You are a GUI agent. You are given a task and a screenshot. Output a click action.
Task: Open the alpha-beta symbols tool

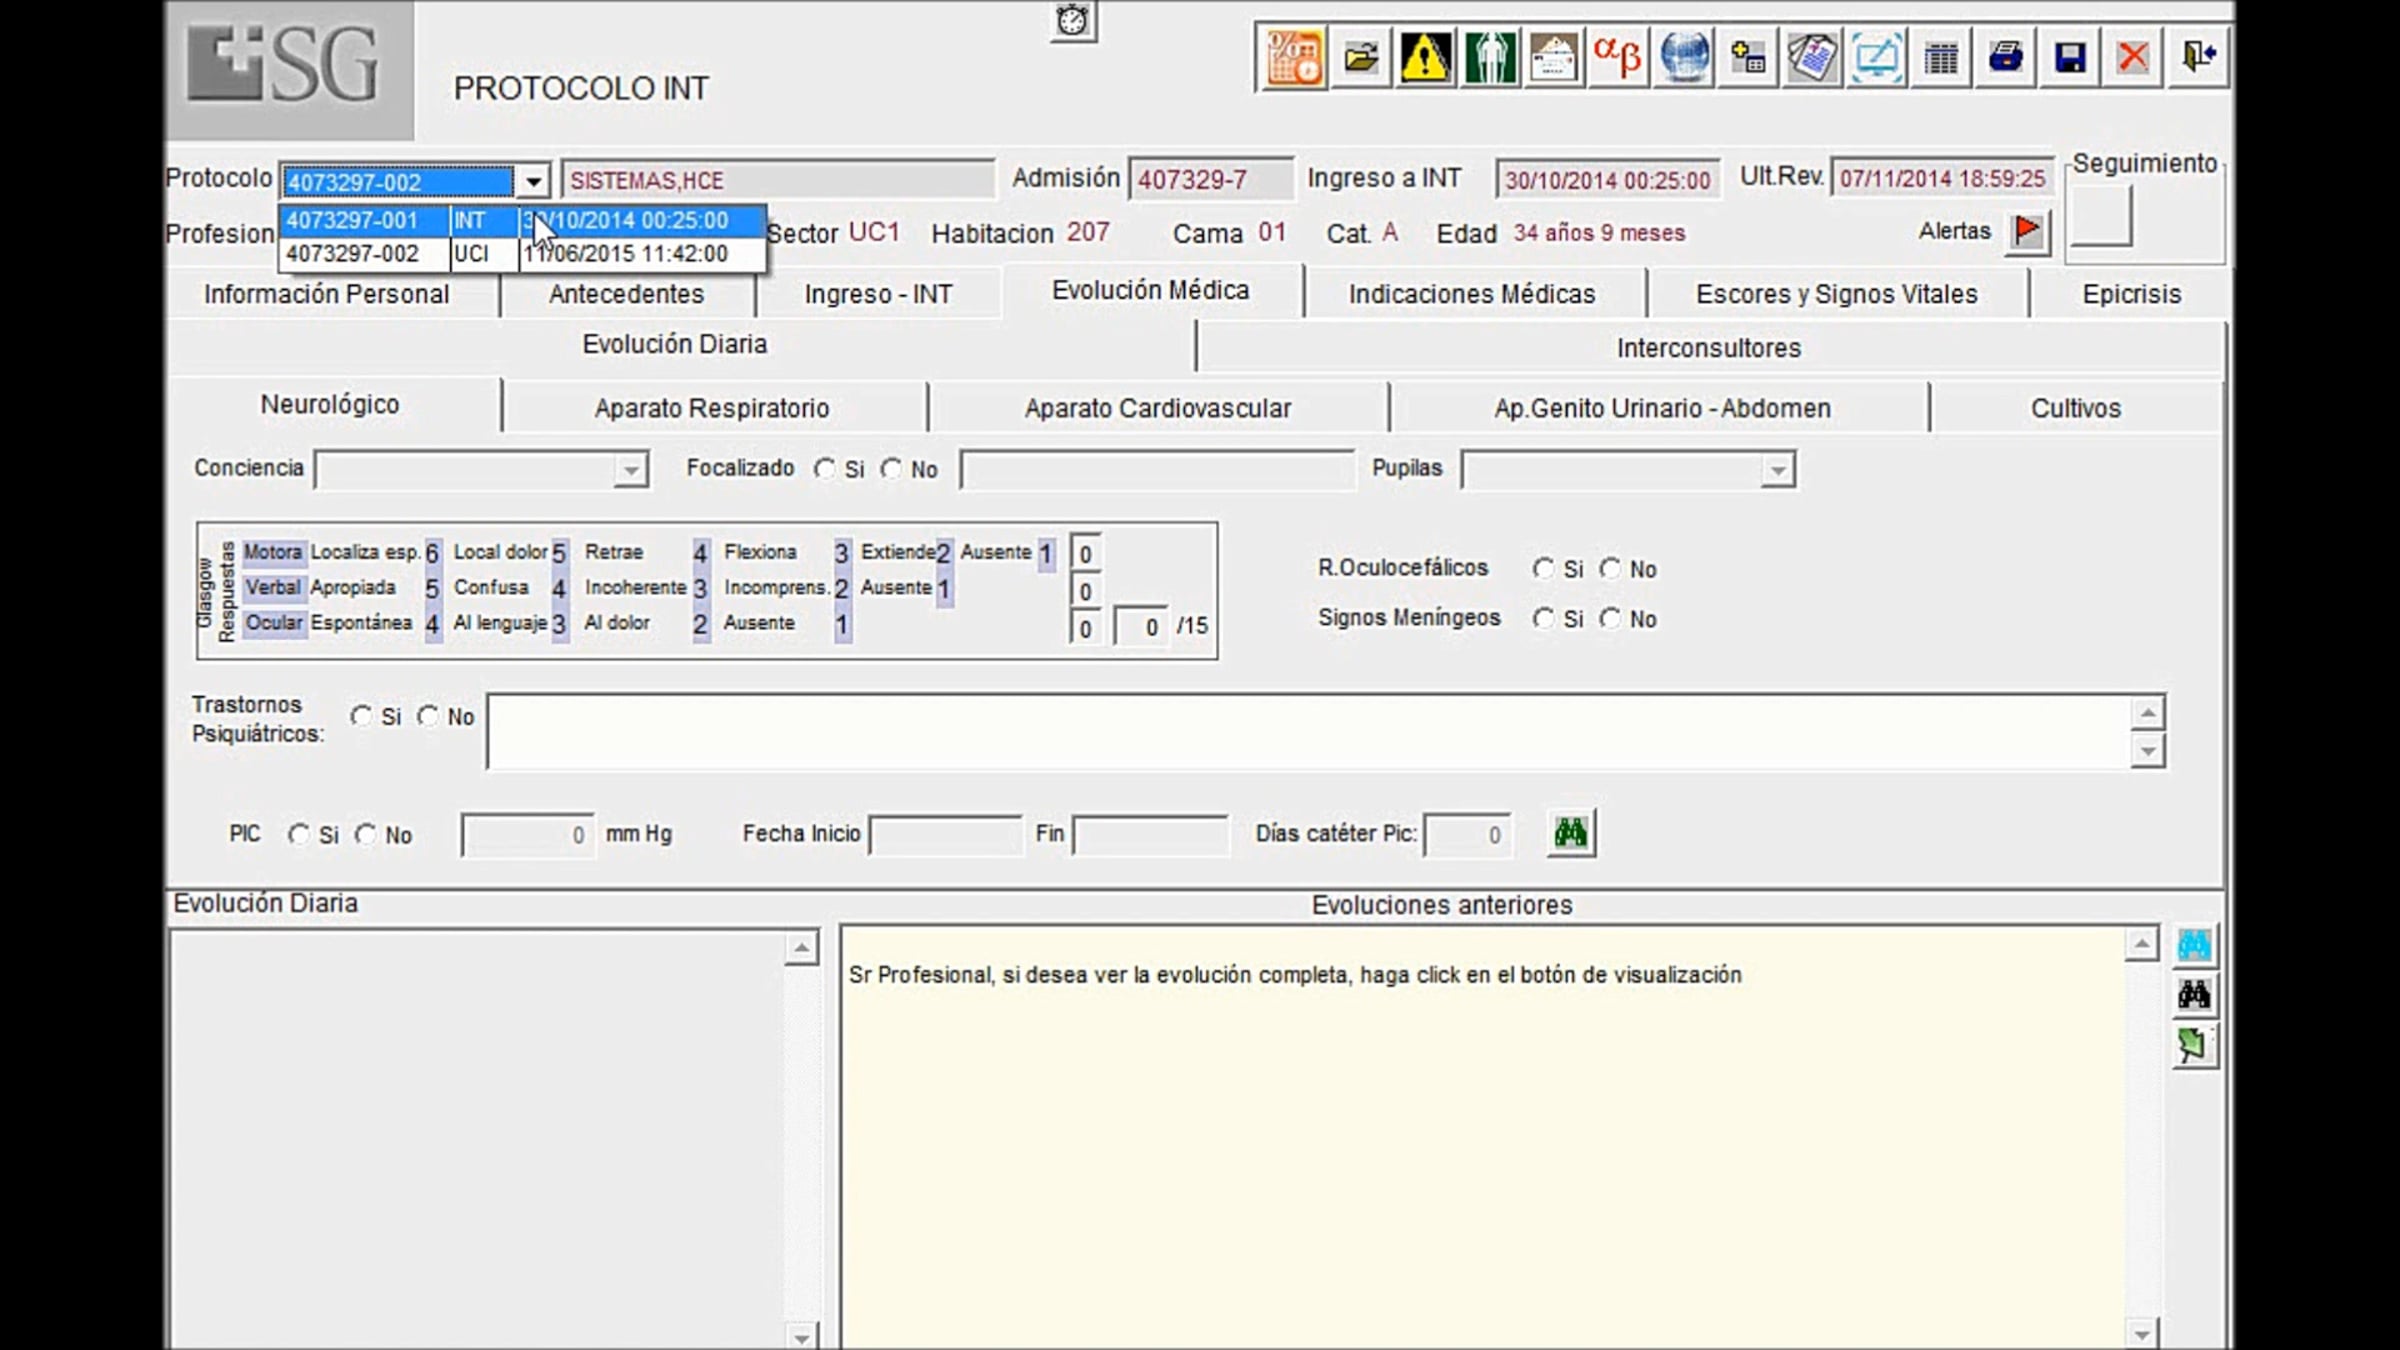tap(1617, 58)
